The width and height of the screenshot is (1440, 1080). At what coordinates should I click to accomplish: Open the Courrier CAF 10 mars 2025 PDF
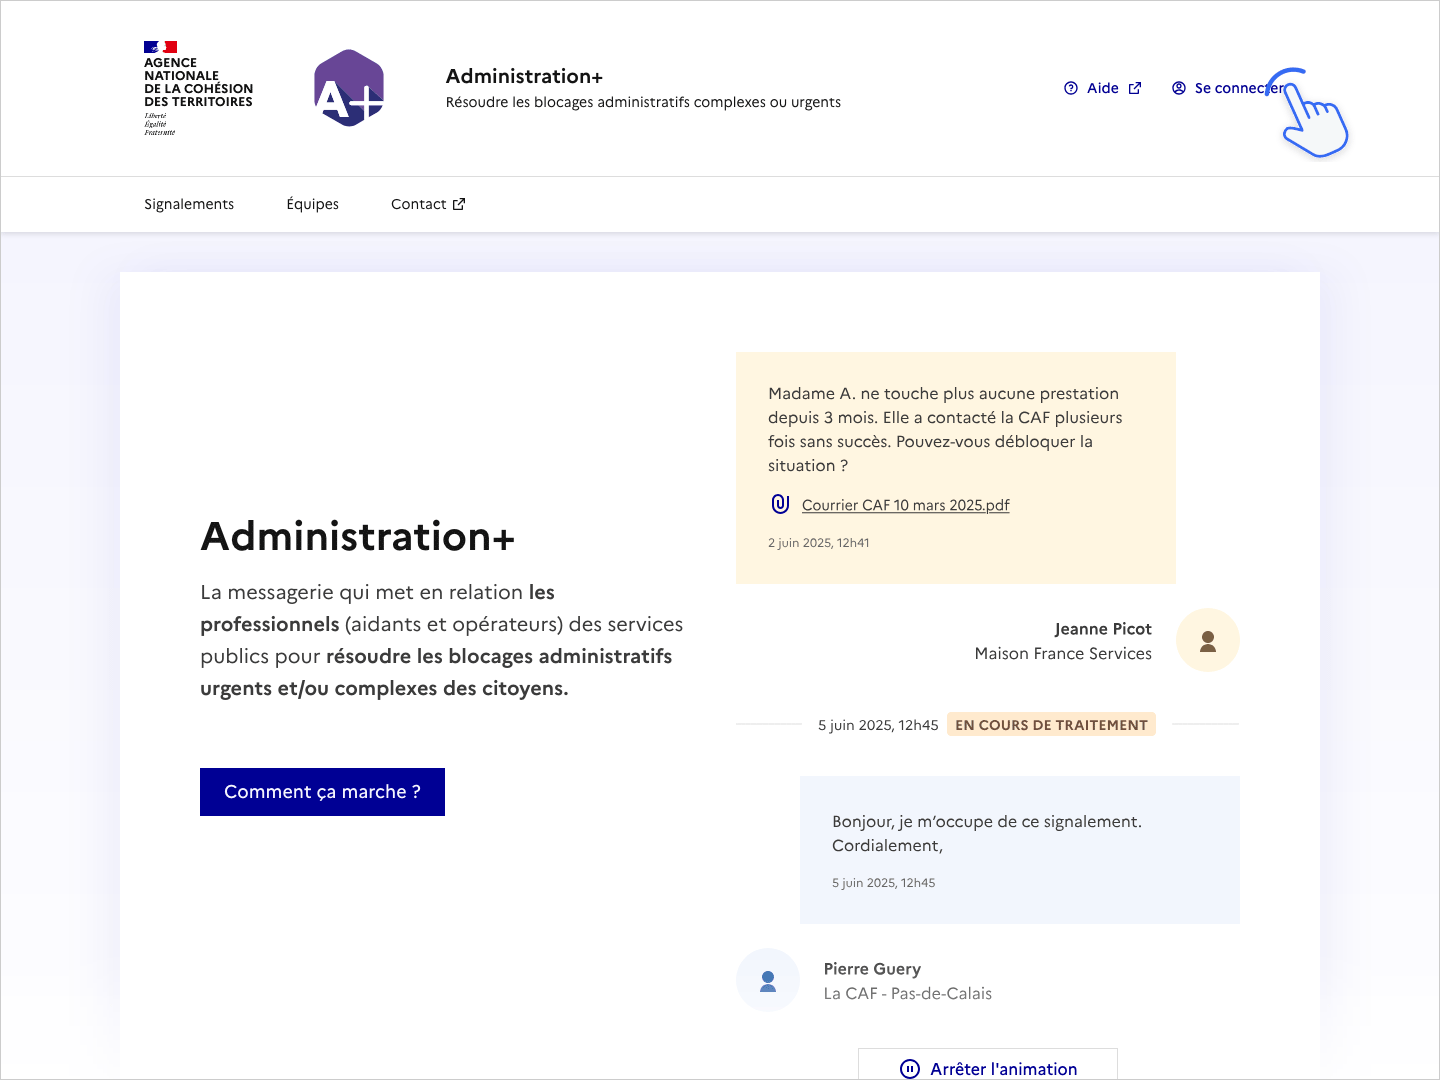905,505
